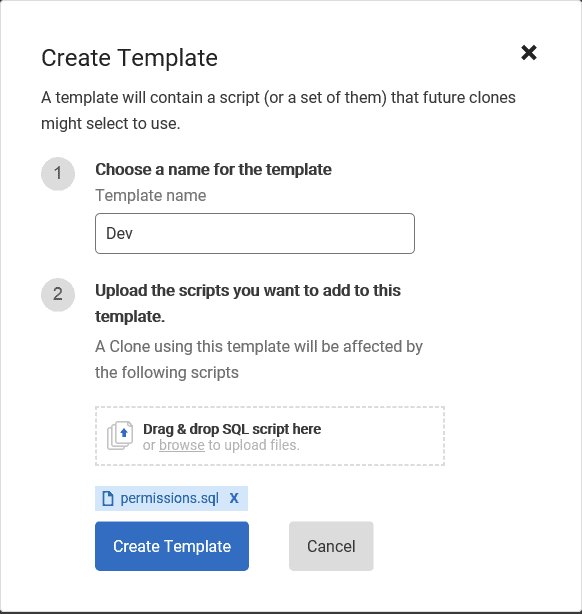Click the 'Upload the scripts' step heading
Screen dimensions: 582x614
[248, 303]
